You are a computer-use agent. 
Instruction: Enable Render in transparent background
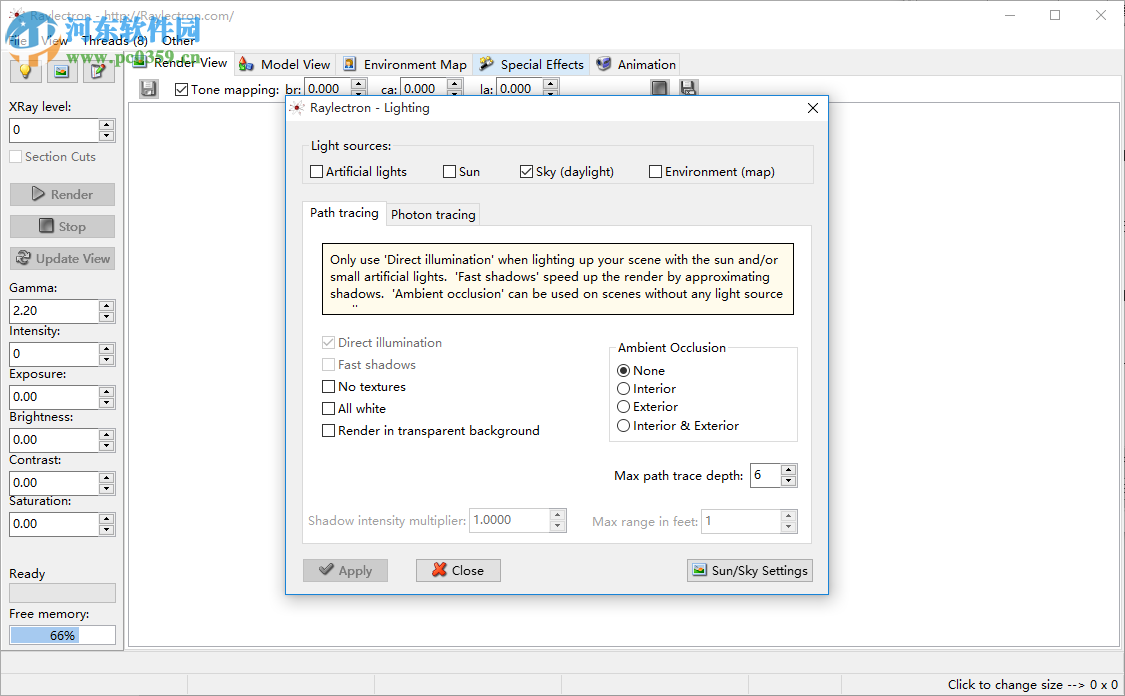click(x=328, y=430)
